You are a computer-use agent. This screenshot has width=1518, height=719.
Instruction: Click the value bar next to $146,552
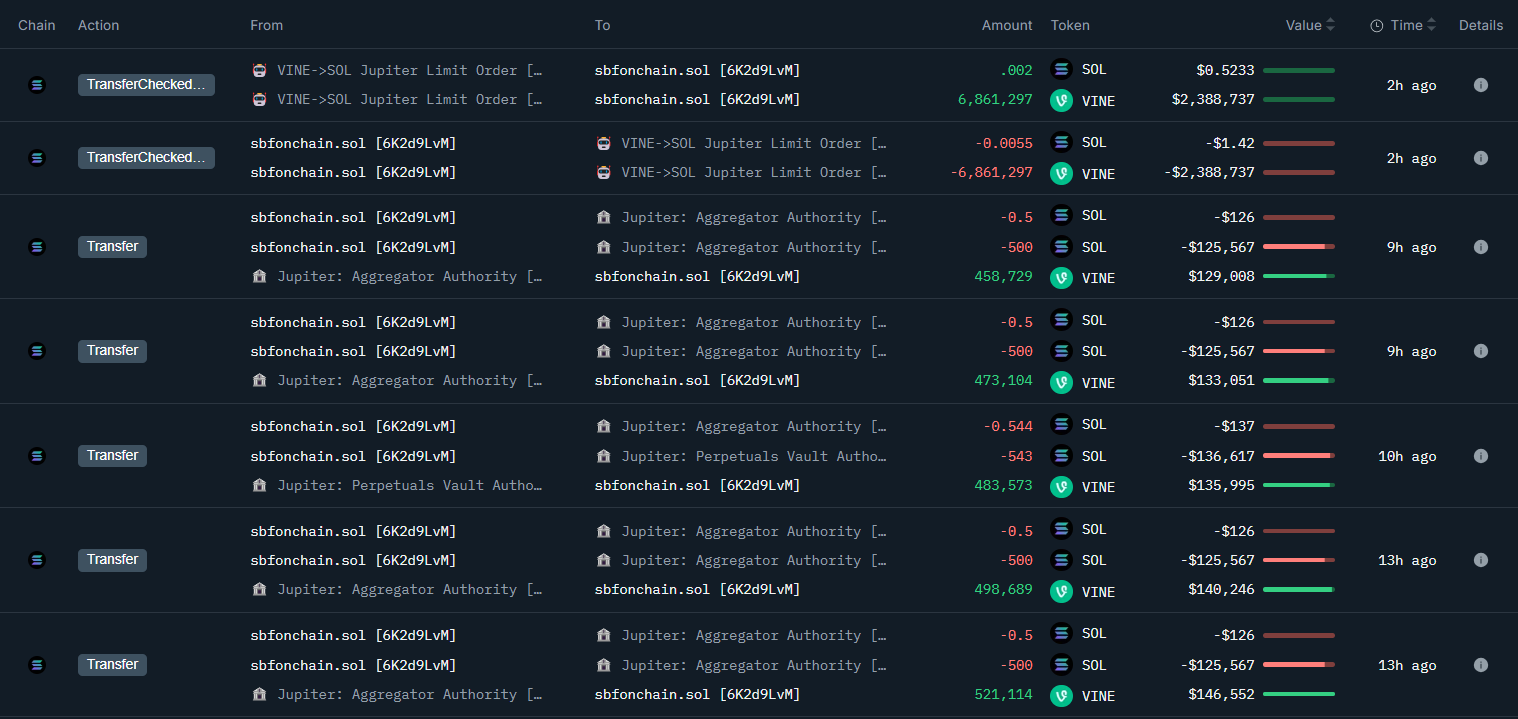tap(1298, 694)
